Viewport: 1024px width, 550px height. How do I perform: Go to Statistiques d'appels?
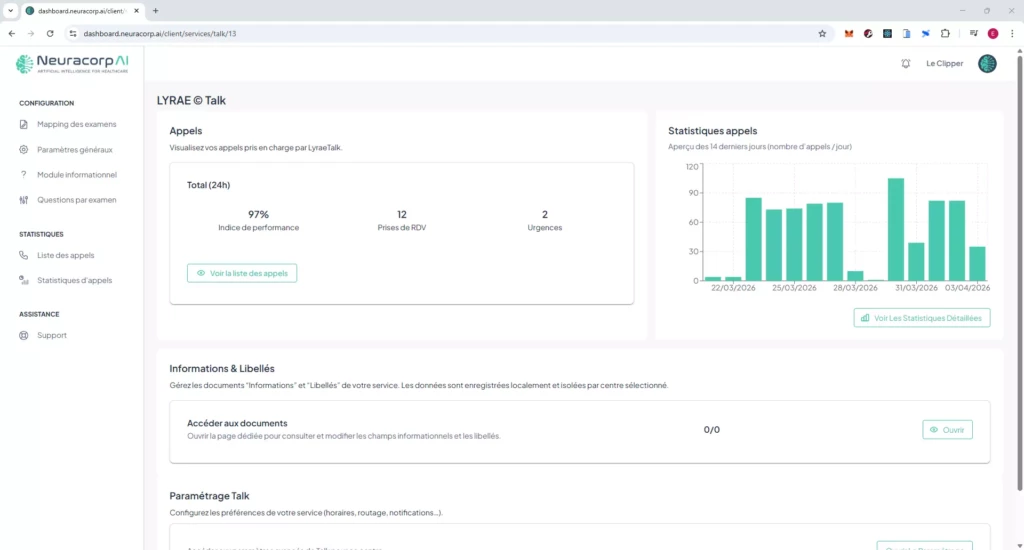tap(74, 280)
